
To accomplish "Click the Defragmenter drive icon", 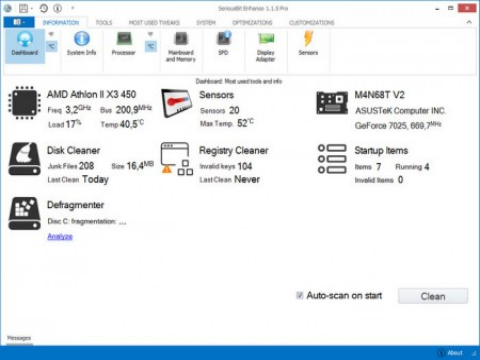I will coord(25,213).
